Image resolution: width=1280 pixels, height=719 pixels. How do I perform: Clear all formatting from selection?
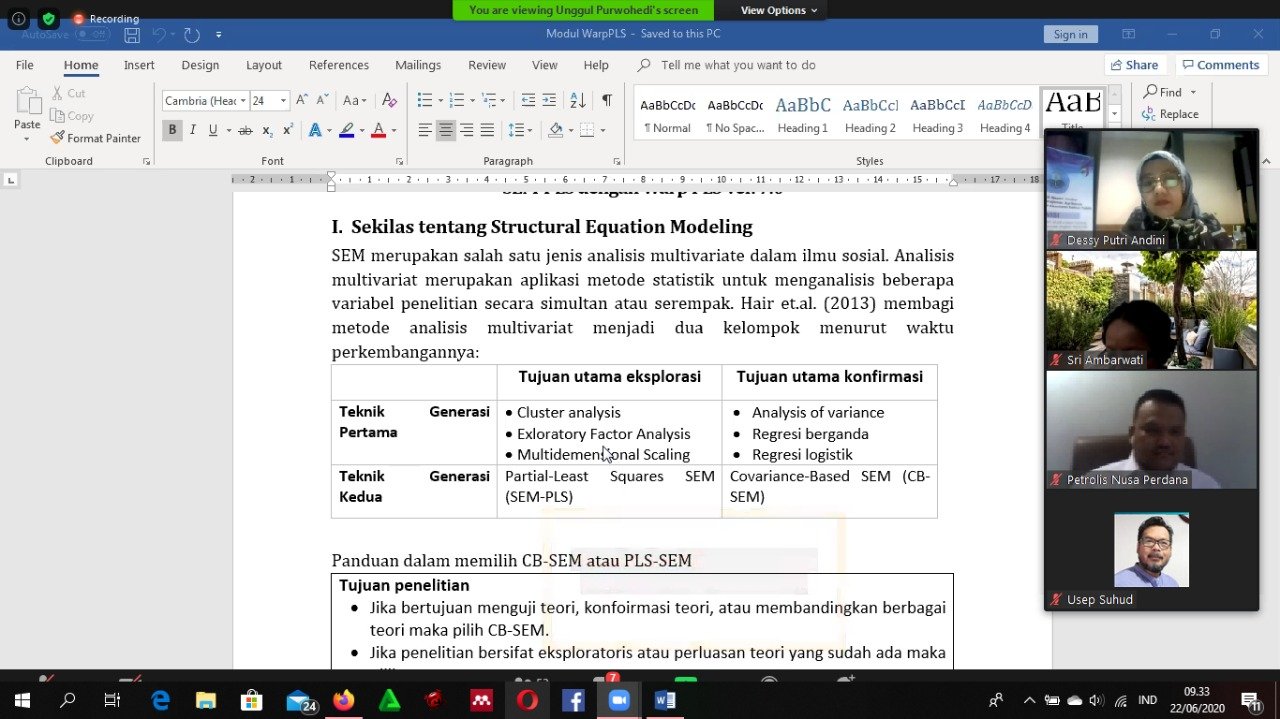390,100
